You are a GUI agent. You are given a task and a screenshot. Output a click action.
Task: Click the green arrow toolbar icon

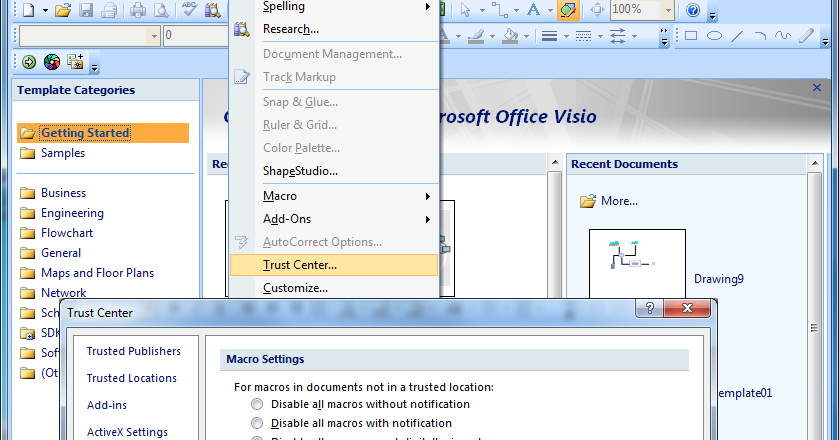tap(29, 62)
